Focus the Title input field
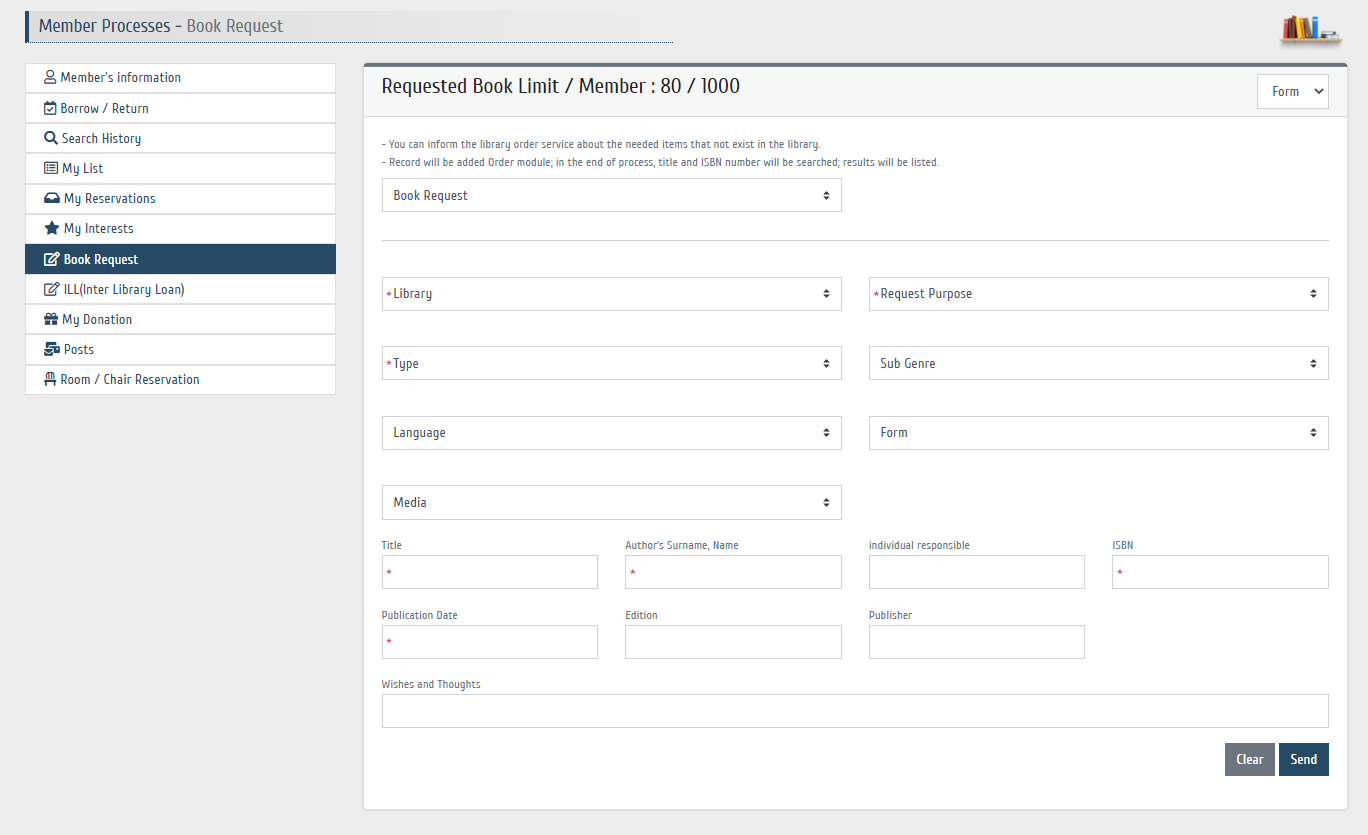Image resolution: width=1368 pixels, height=835 pixels. tap(489, 572)
